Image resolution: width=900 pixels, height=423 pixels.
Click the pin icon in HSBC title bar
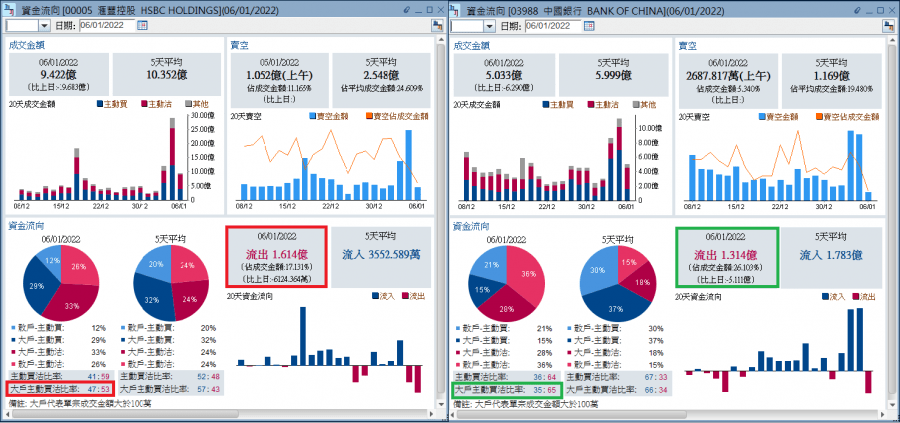[x=407, y=10]
